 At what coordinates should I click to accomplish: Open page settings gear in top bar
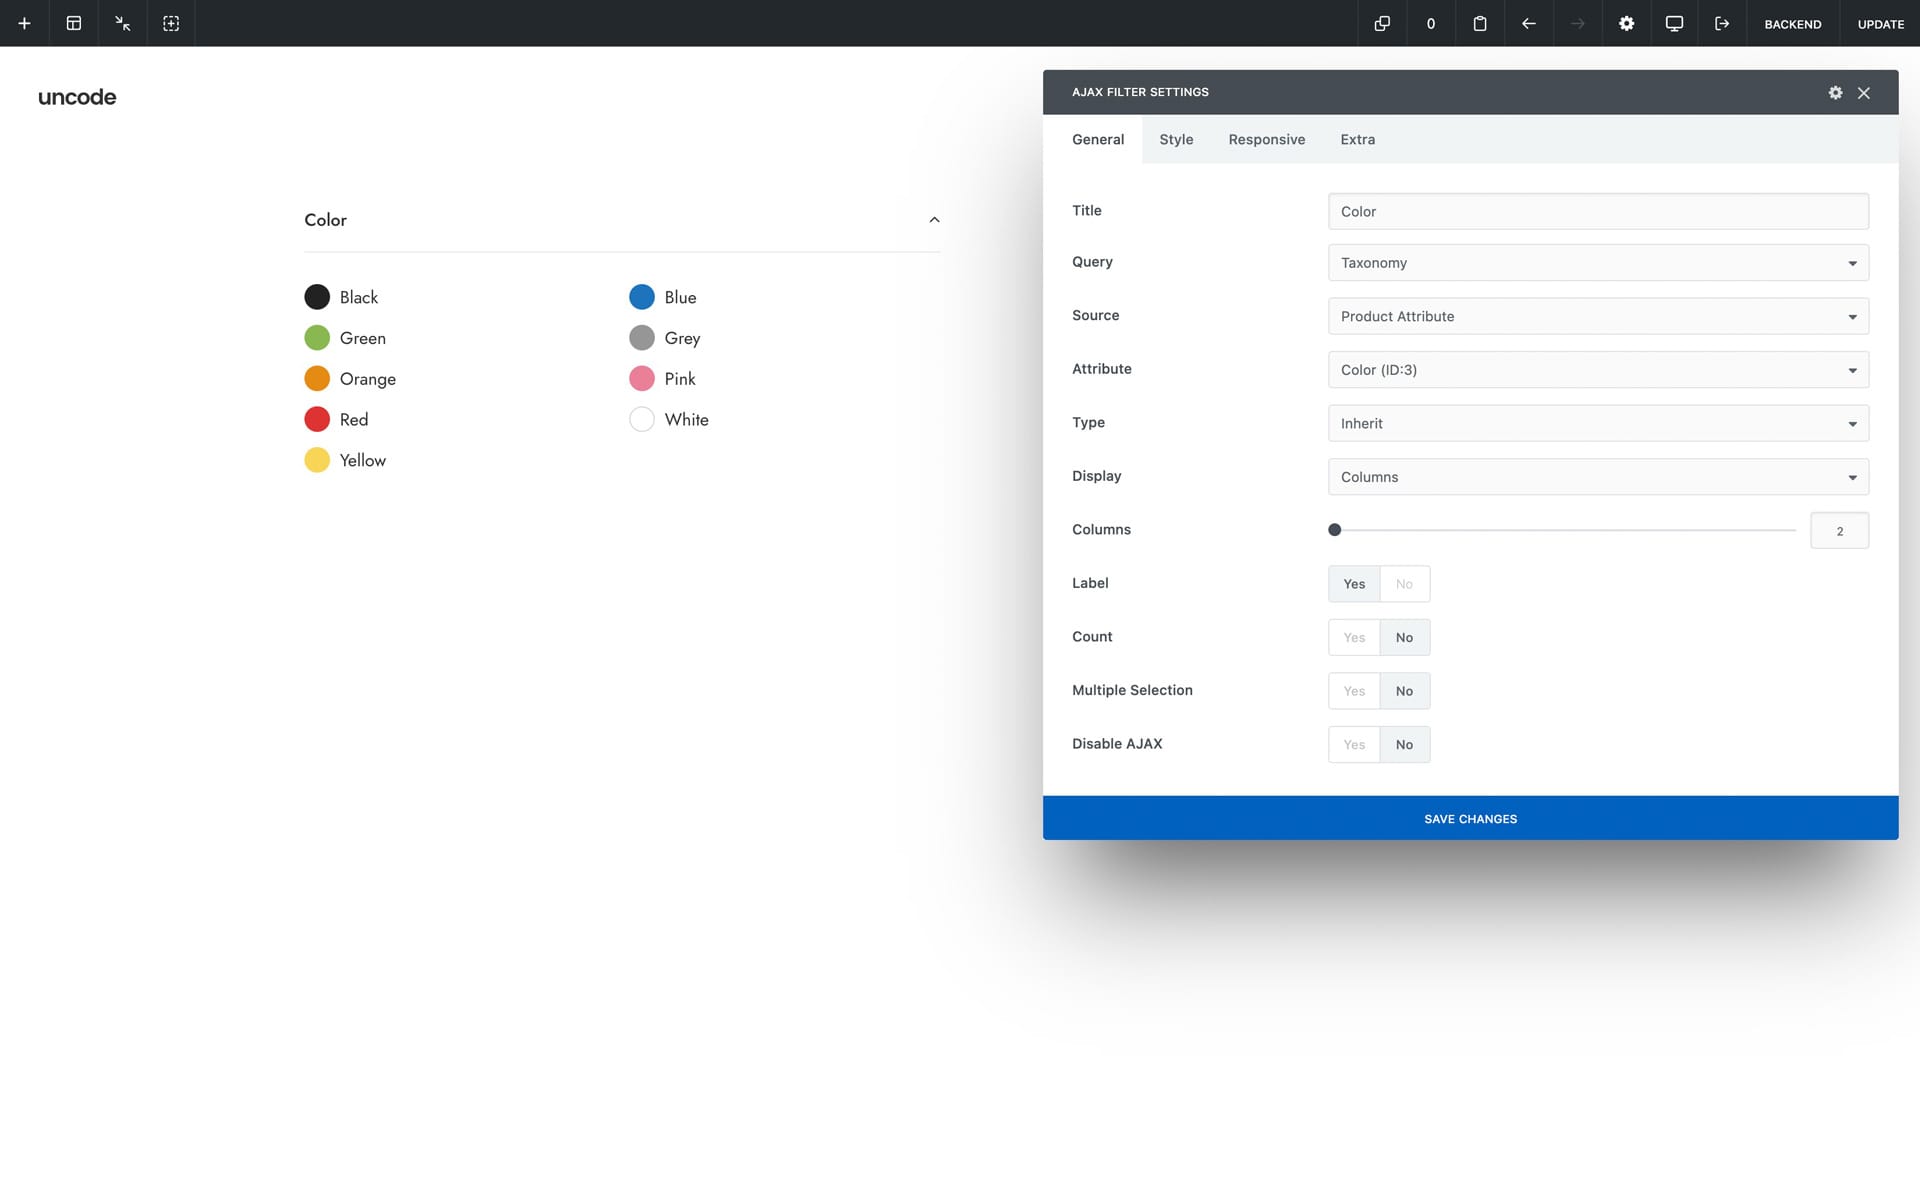(x=1626, y=23)
